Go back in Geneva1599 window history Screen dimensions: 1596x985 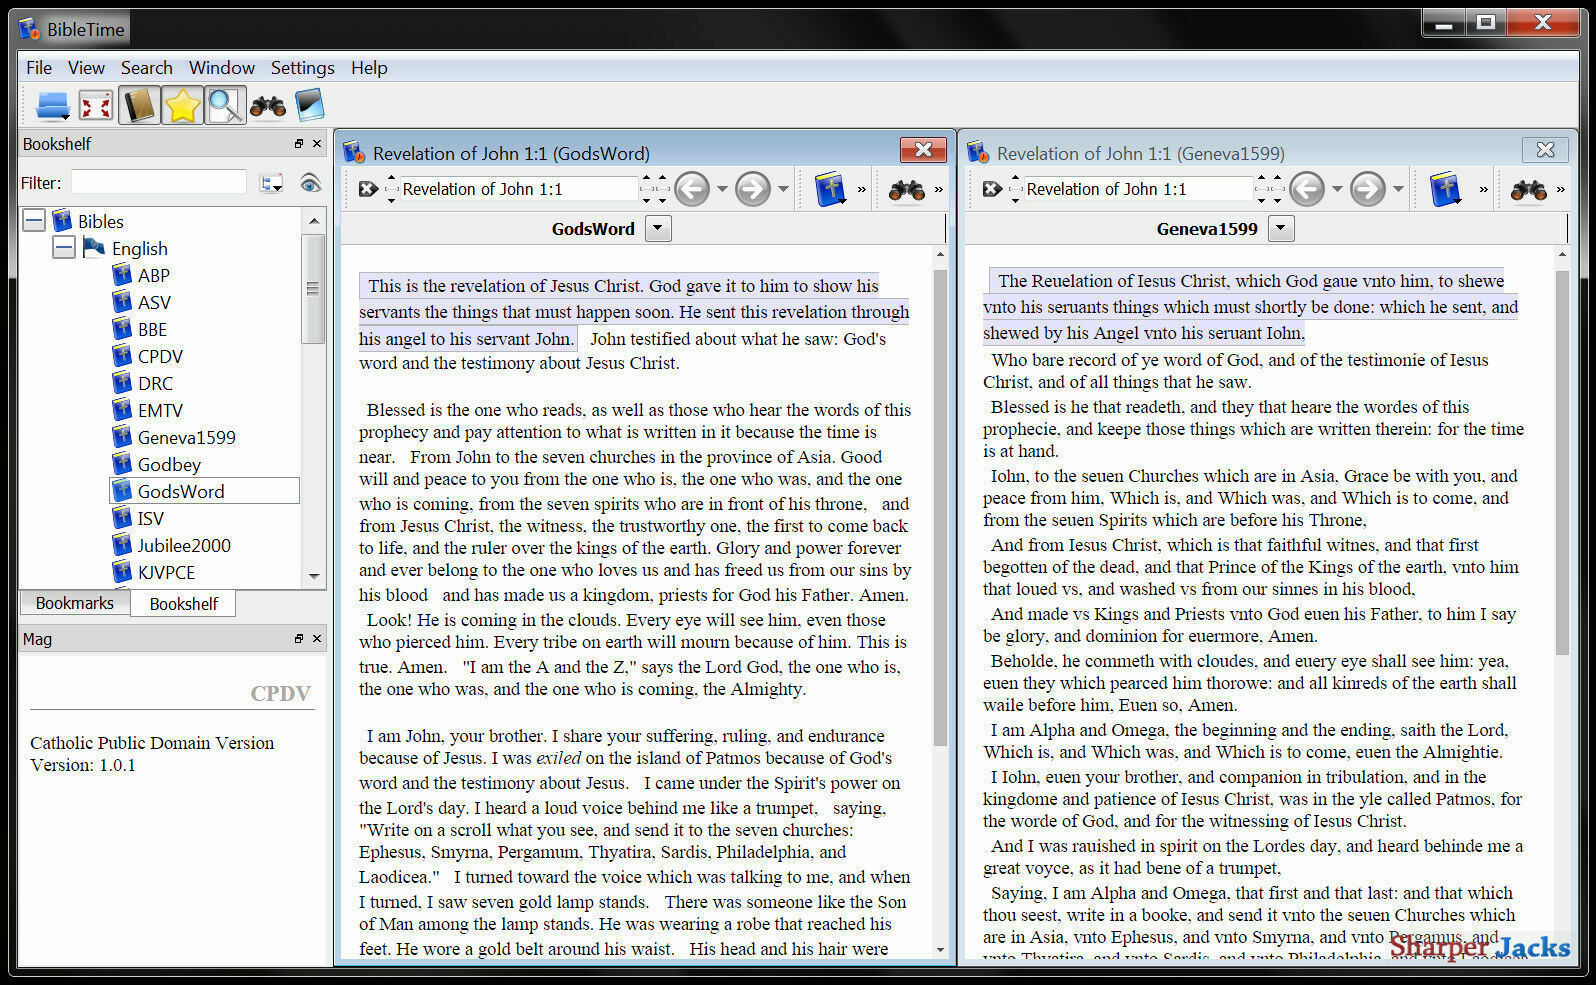point(1307,189)
